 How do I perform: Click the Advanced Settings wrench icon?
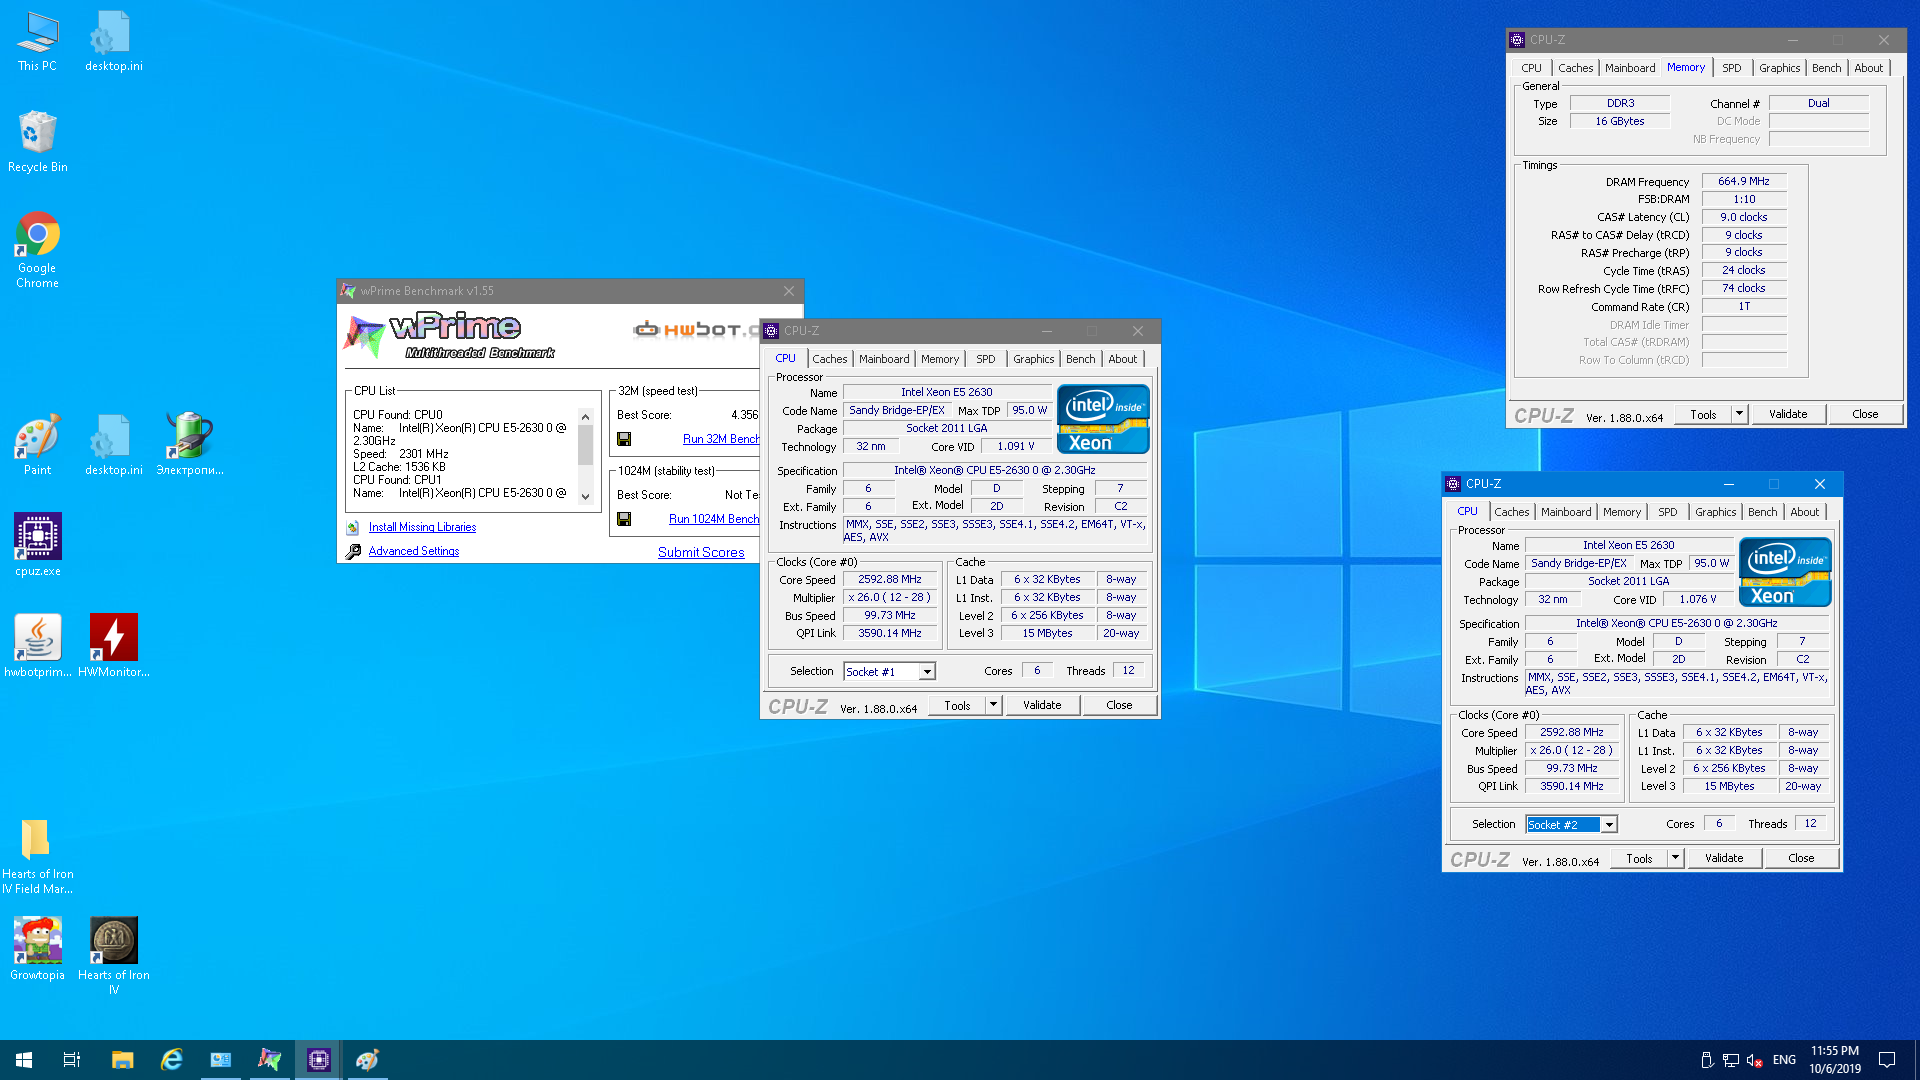pos(353,551)
